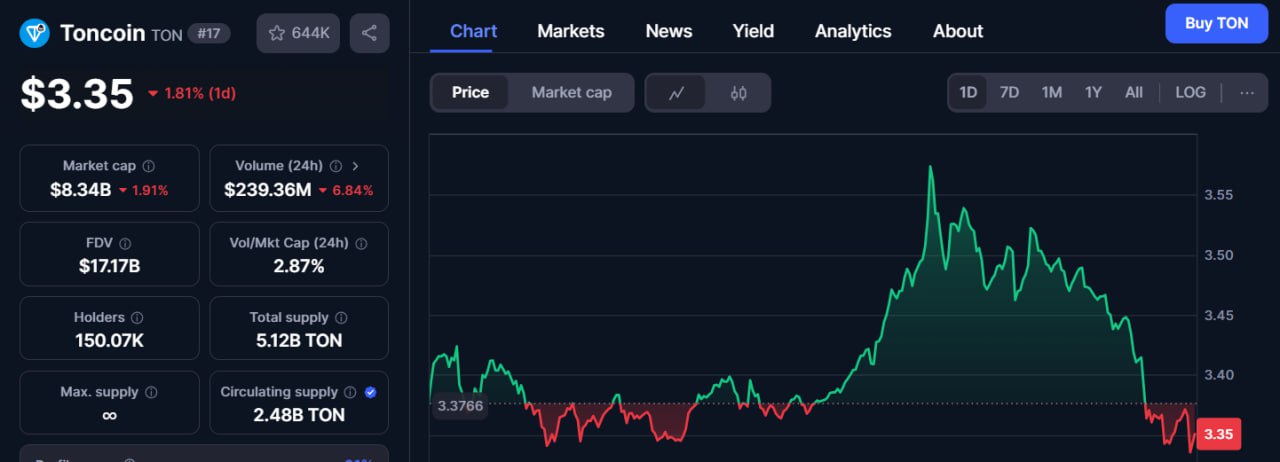Viewport: 1280px width, 462px height.
Task: Open the Chart tab
Action: tap(473, 31)
